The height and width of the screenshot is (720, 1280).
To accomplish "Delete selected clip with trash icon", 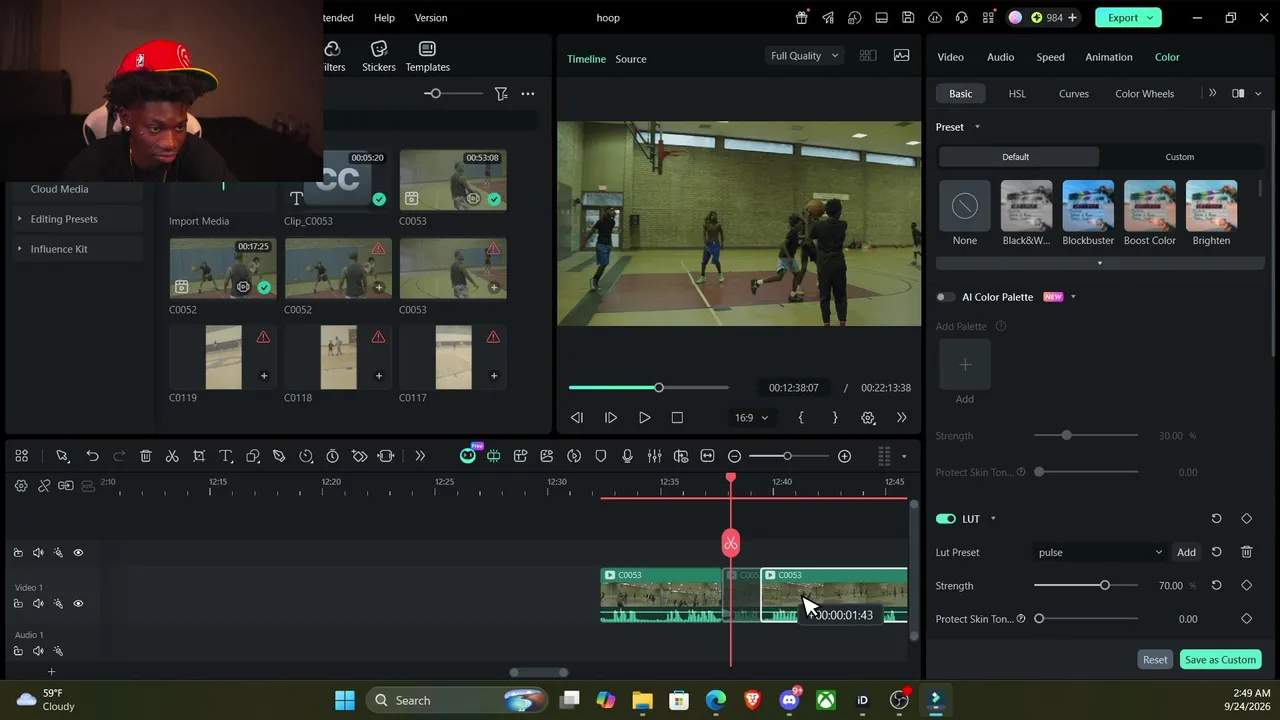I will point(146,456).
